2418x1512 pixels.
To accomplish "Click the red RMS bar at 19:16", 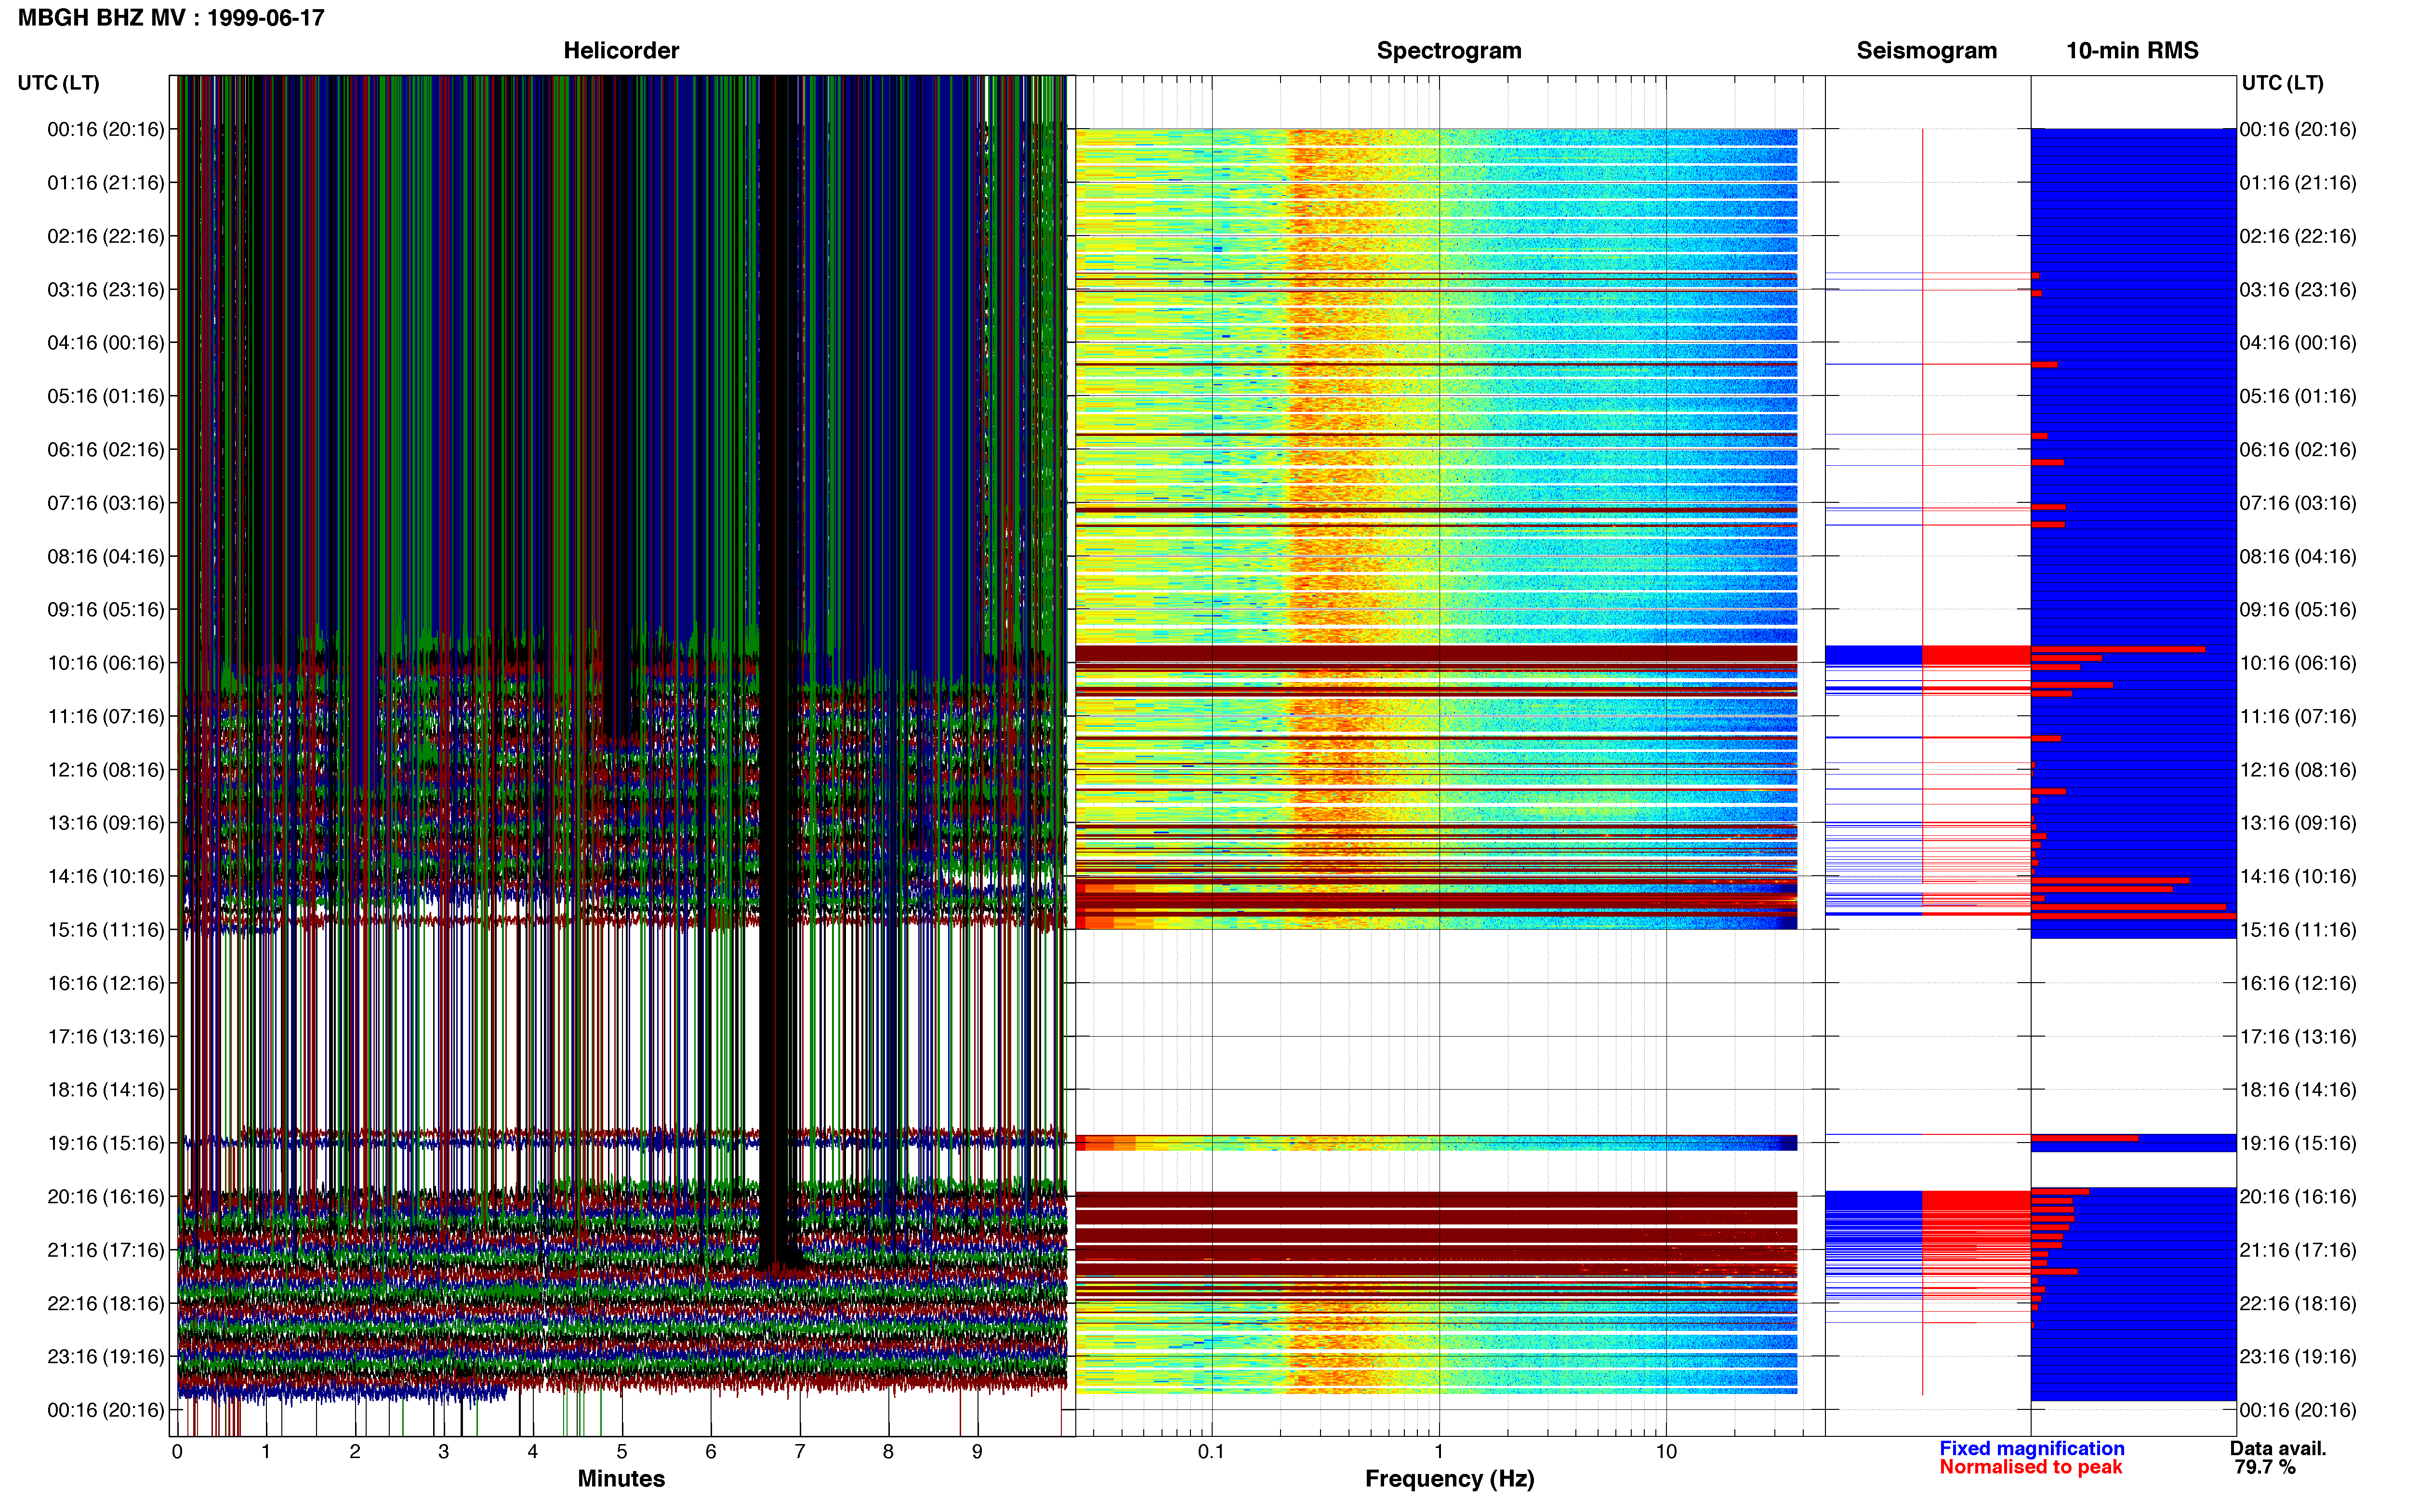I will (x=2084, y=1138).
